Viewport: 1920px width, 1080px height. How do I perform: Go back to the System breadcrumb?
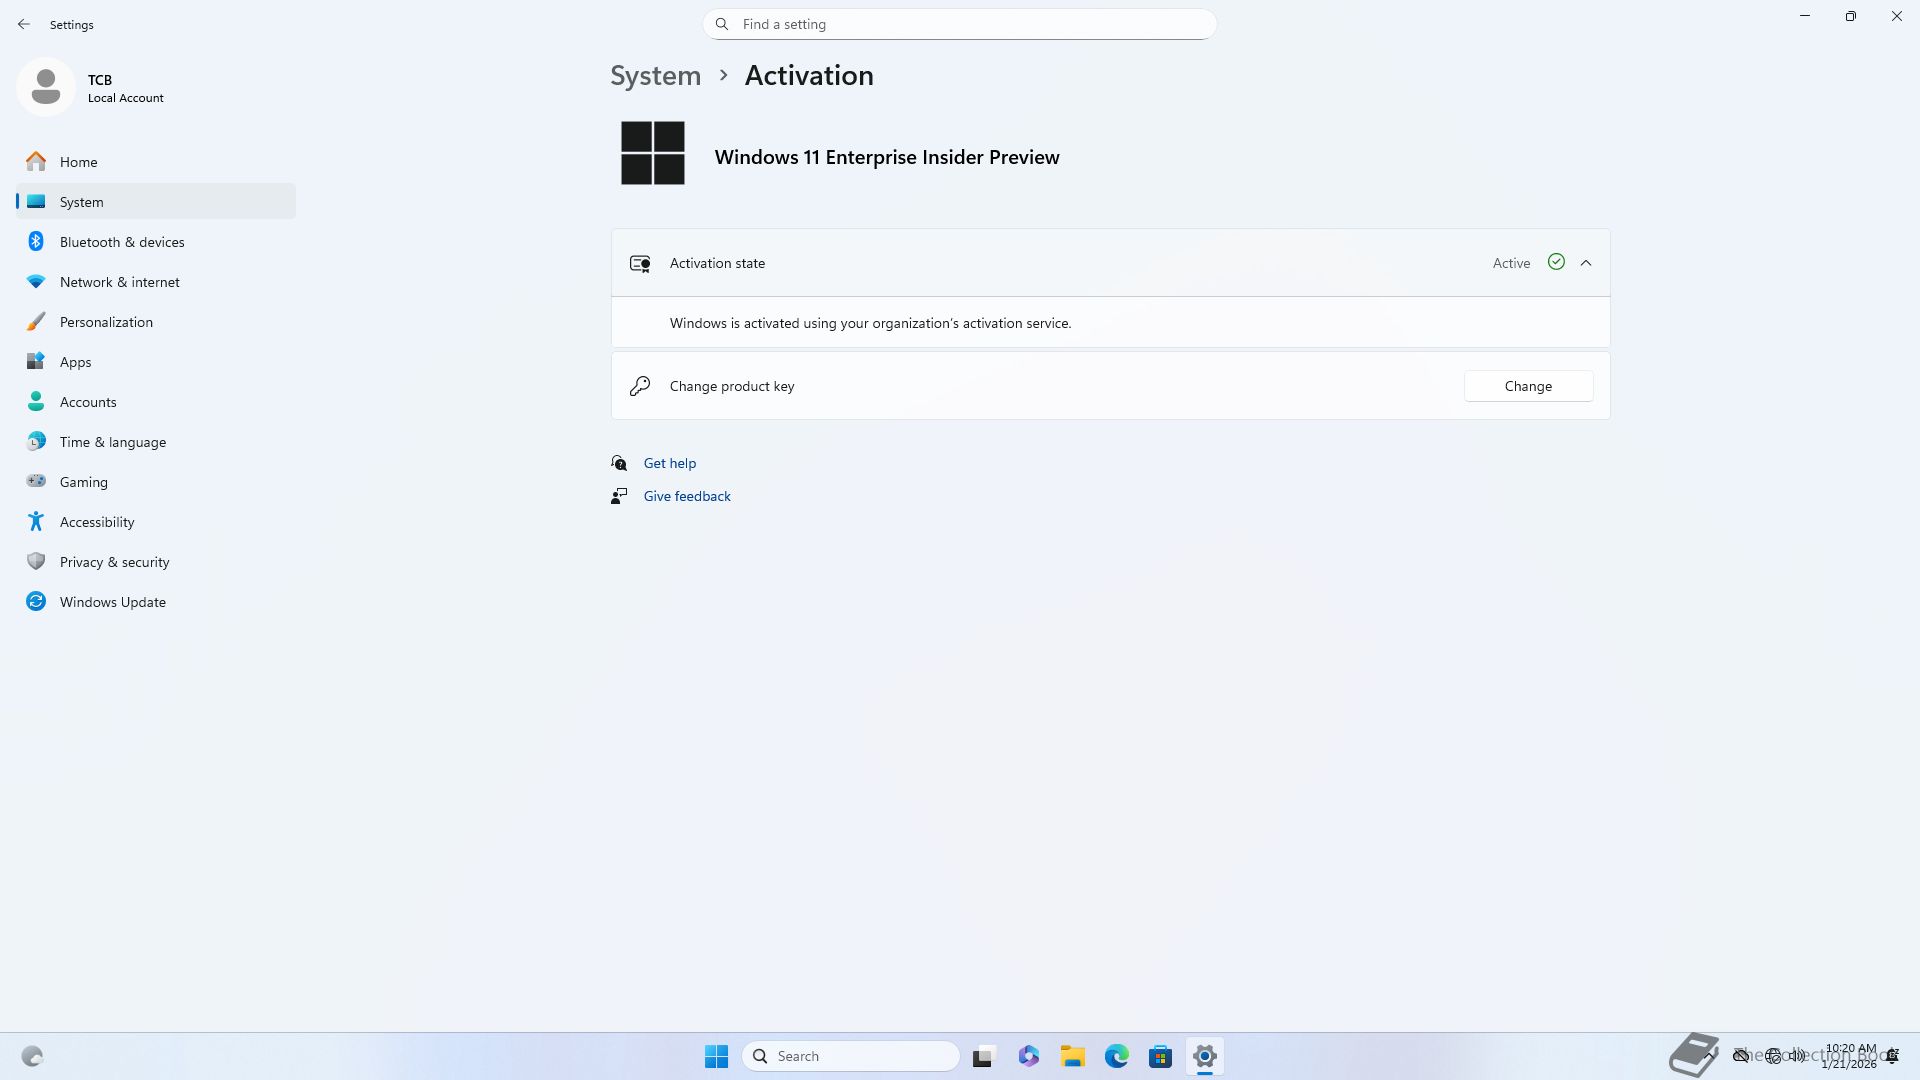click(656, 76)
